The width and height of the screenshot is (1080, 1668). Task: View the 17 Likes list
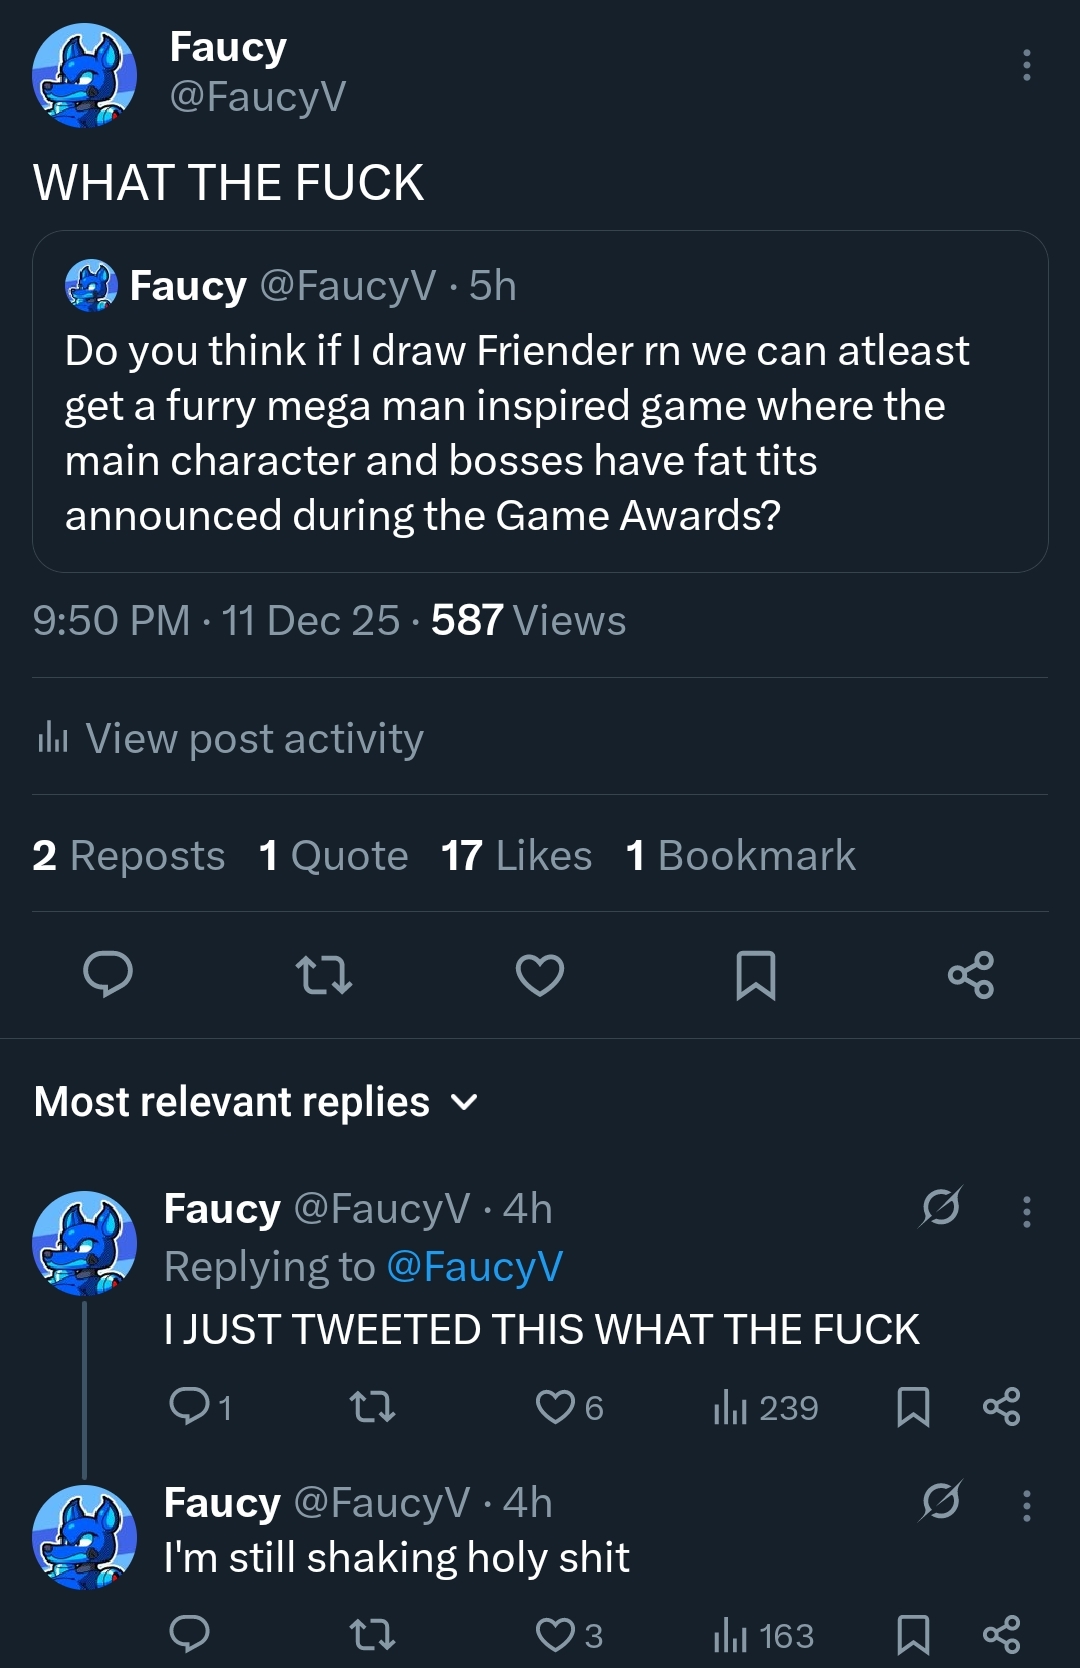pos(516,856)
